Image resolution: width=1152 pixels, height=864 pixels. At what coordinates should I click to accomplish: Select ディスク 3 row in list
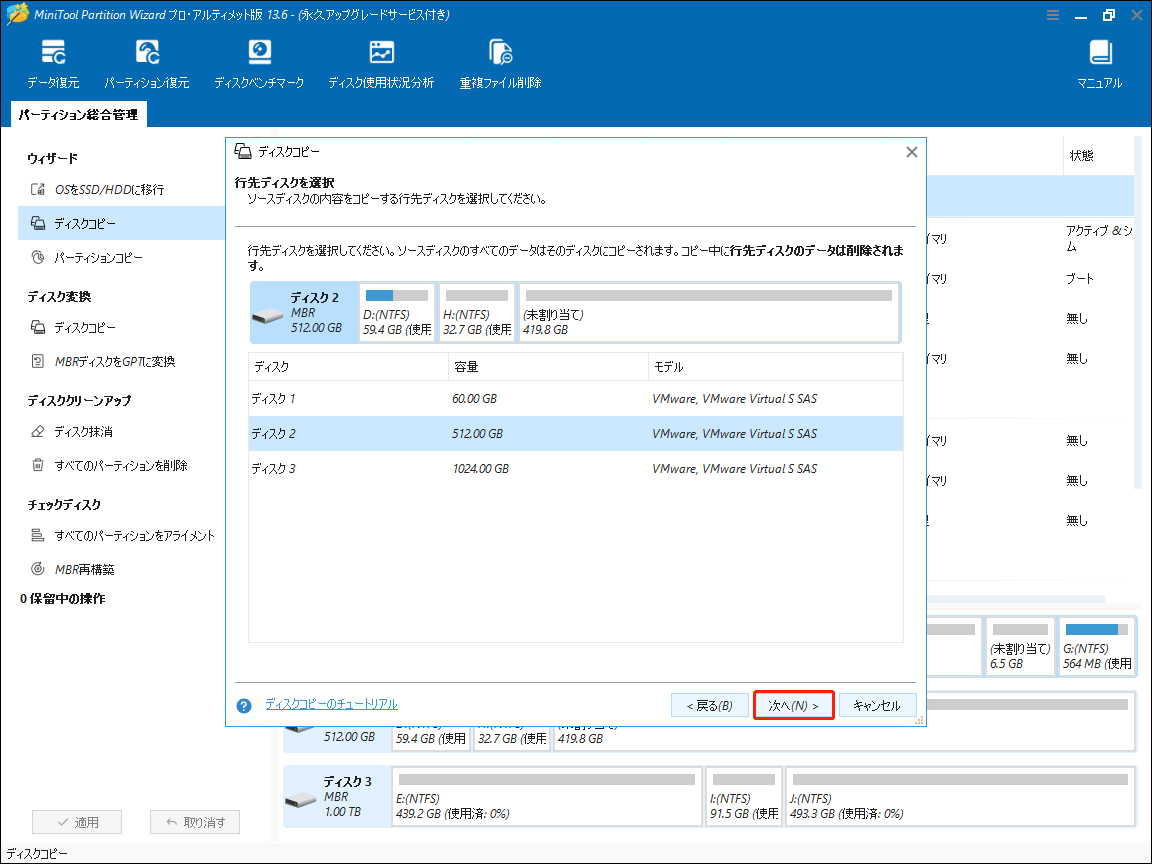[x=576, y=469]
